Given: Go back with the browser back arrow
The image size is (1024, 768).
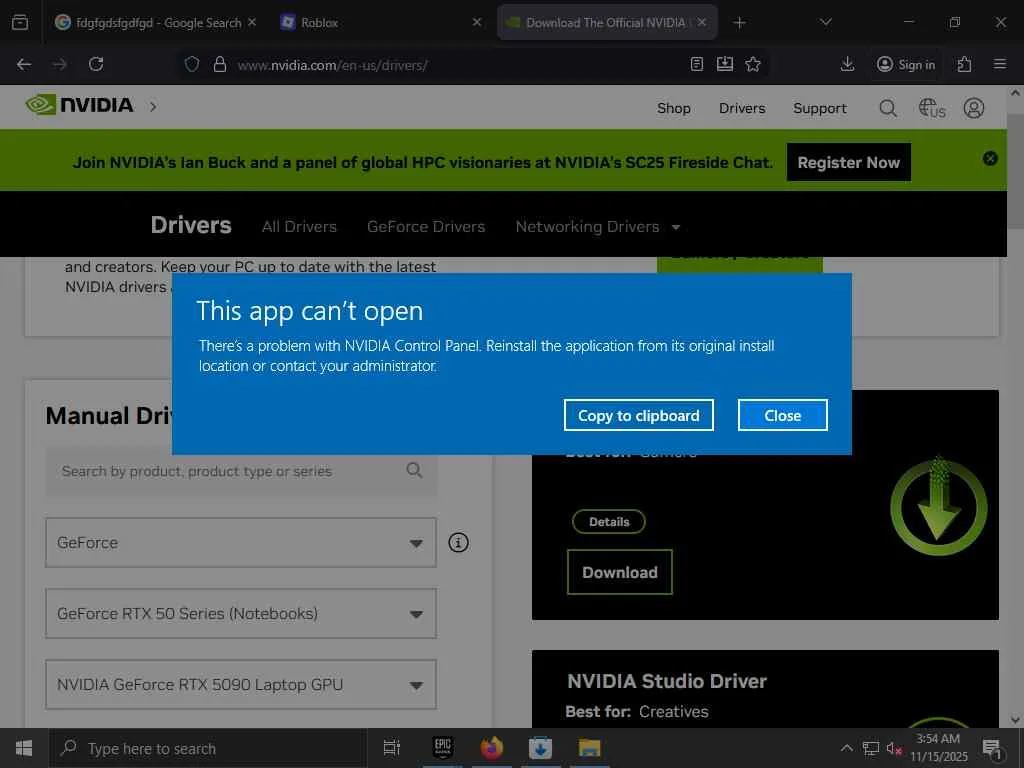Looking at the screenshot, I should (x=24, y=64).
